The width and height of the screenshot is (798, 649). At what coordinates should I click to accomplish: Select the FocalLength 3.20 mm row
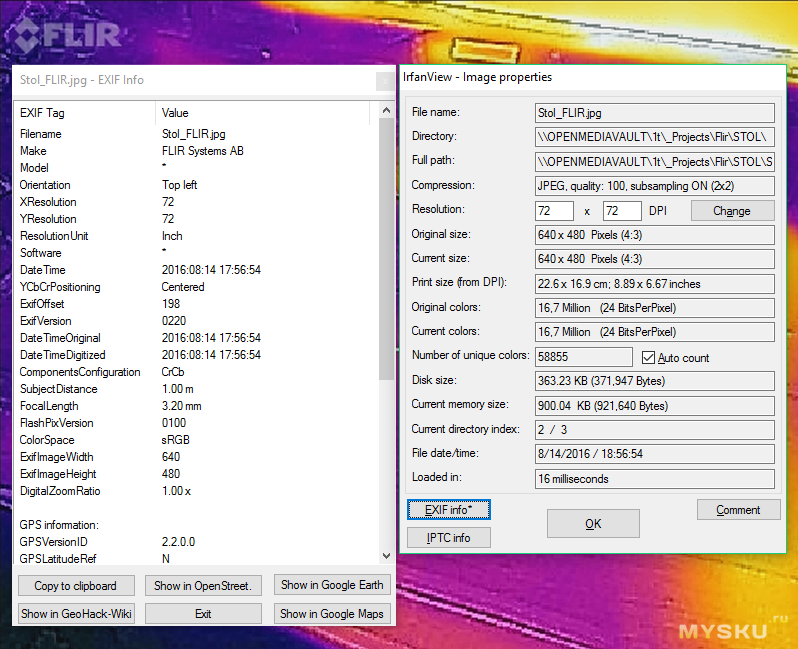coord(196,406)
